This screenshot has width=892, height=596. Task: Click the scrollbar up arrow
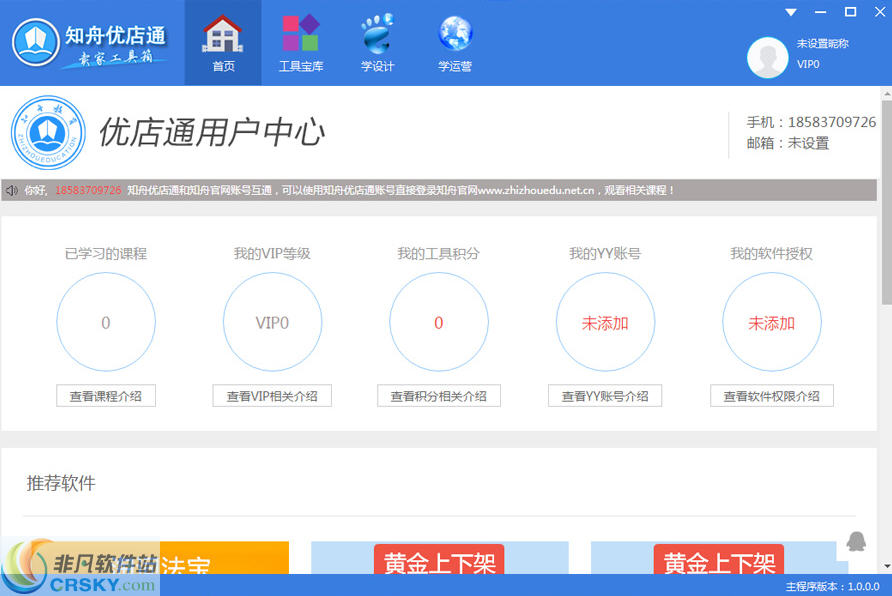pos(887,93)
